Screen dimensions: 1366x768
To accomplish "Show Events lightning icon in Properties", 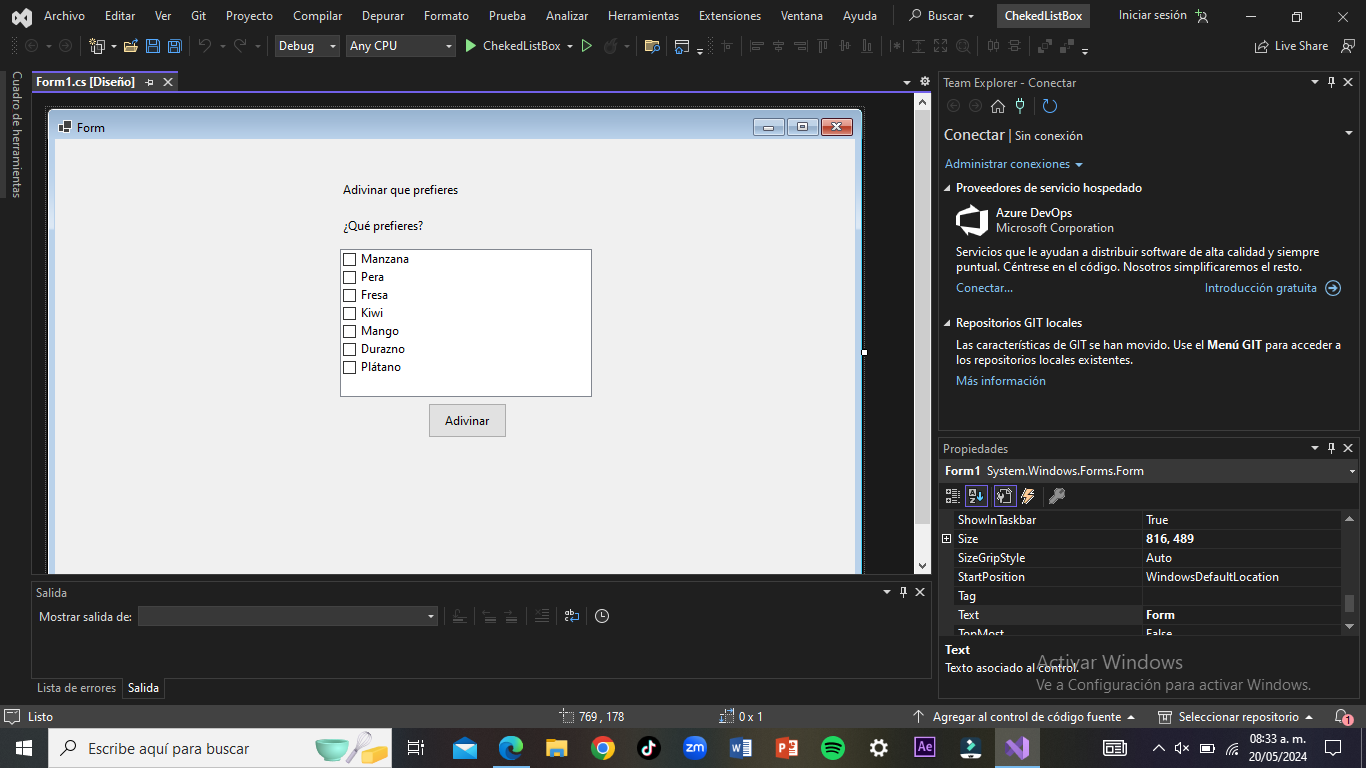I will (x=1028, y=496).
